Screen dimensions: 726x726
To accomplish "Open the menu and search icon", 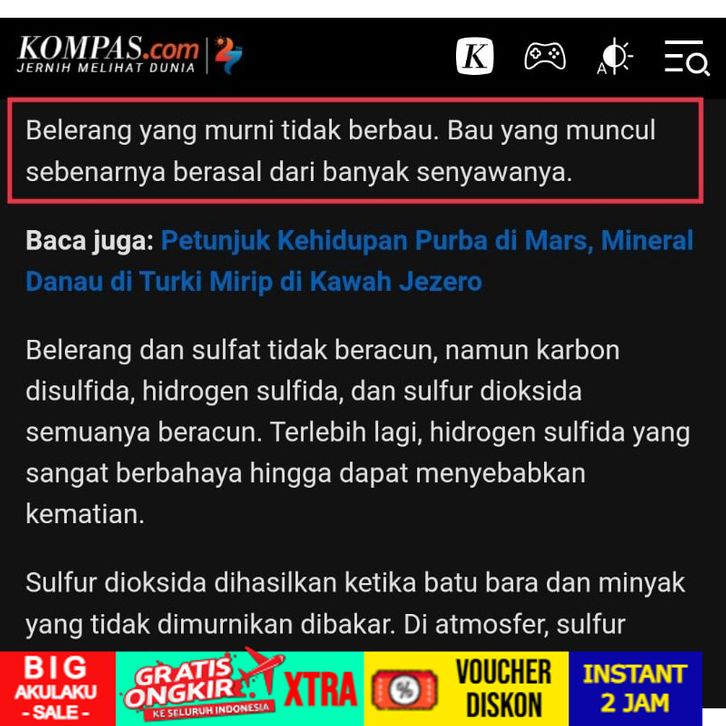I will tap(687, 57).
